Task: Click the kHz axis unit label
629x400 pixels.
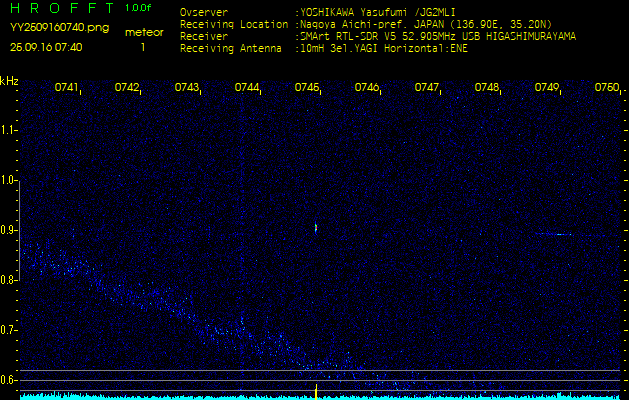Action: [9, 81]
